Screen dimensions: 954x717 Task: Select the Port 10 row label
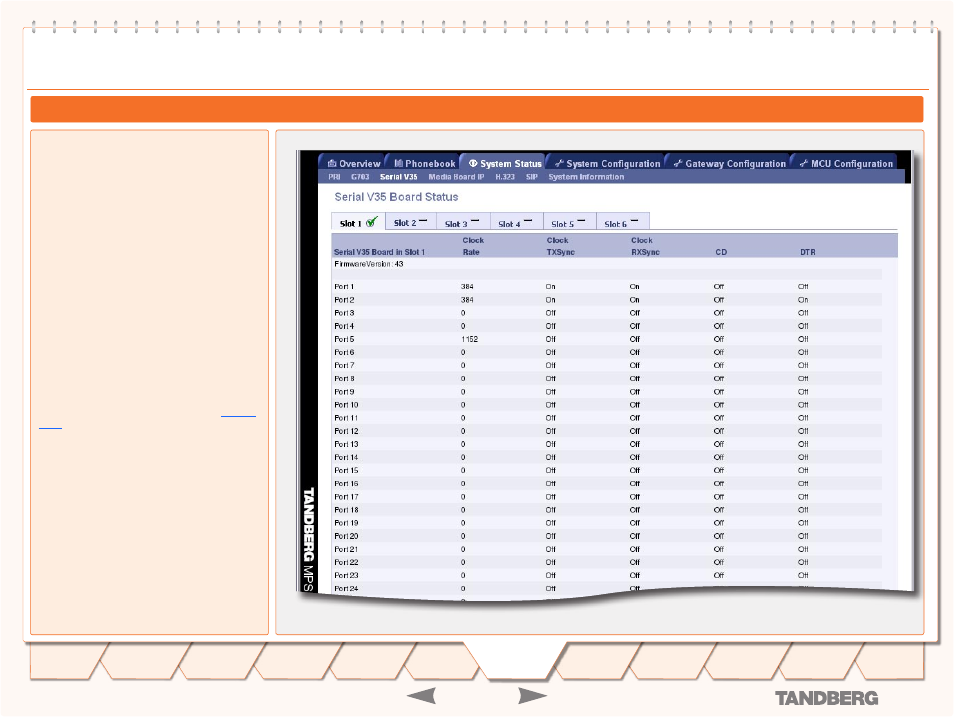(346, 405)
